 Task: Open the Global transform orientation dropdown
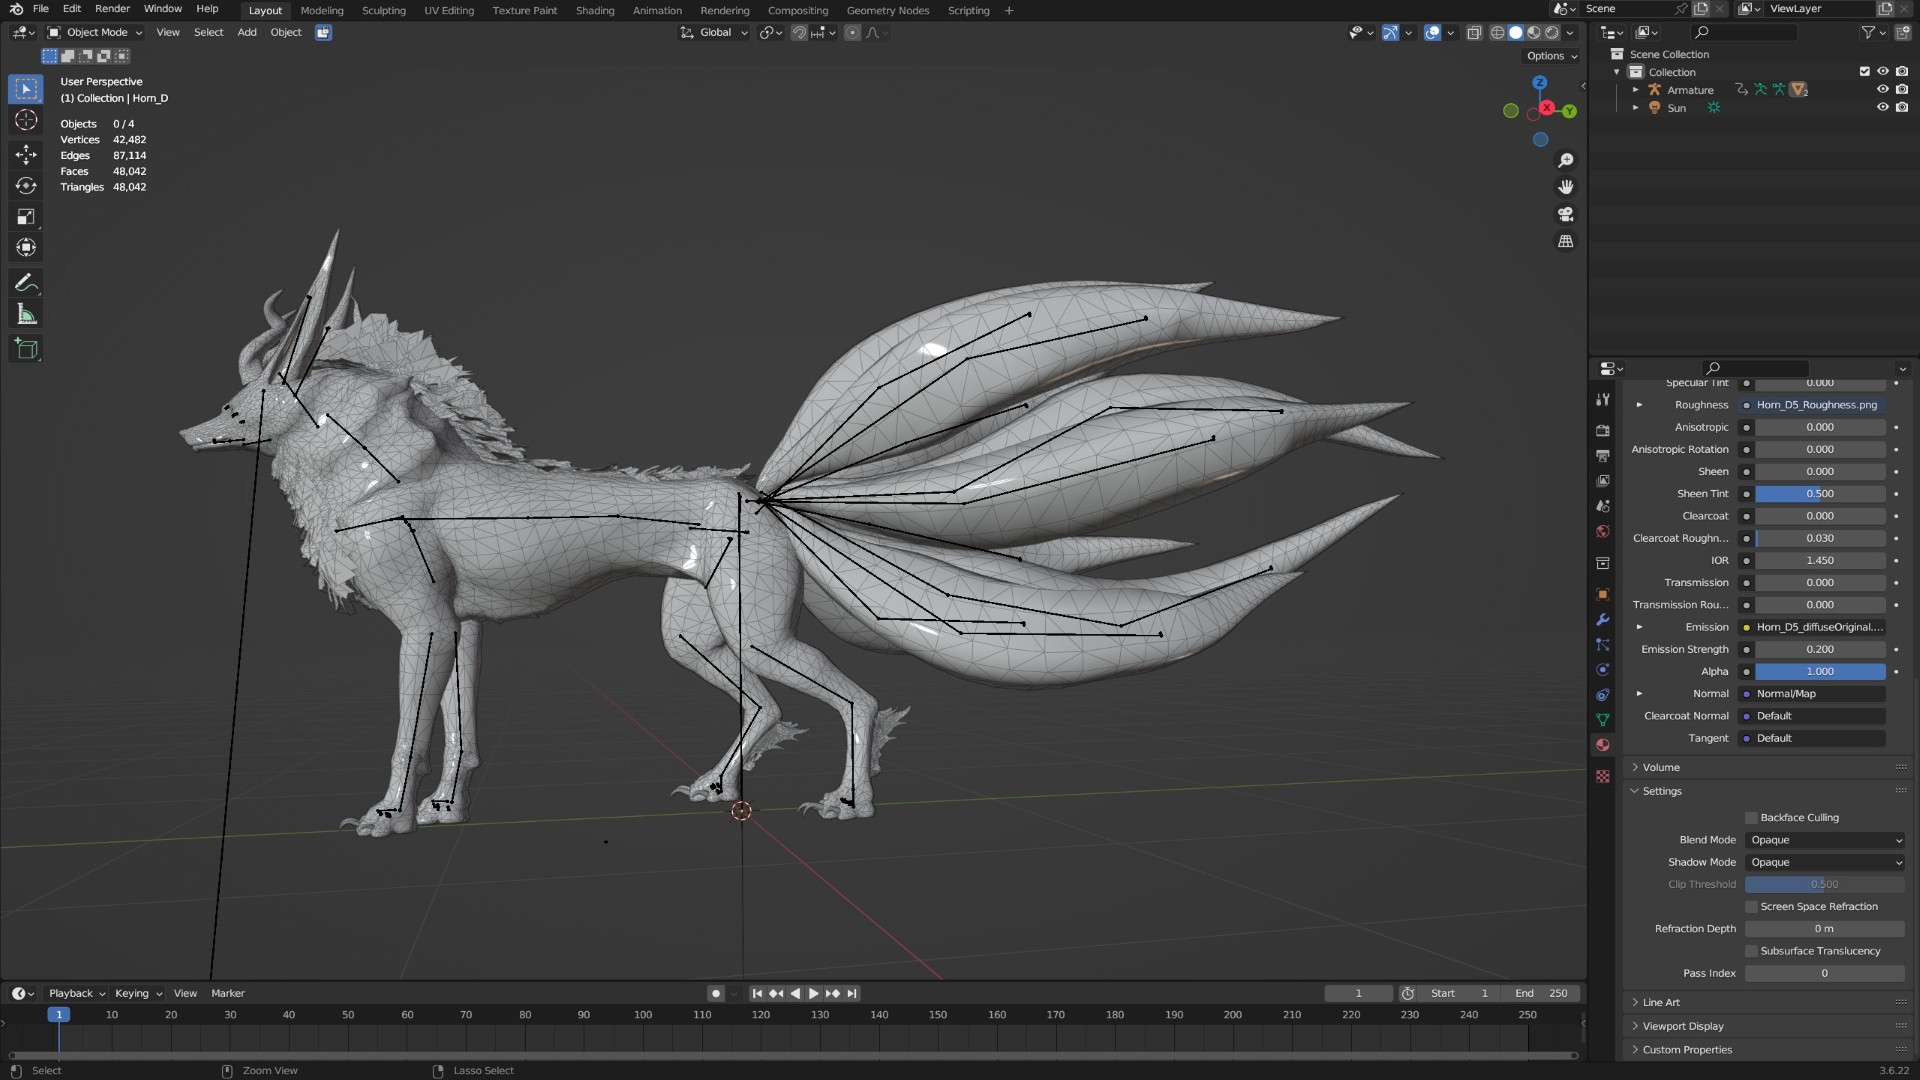(x=714, y=33)
